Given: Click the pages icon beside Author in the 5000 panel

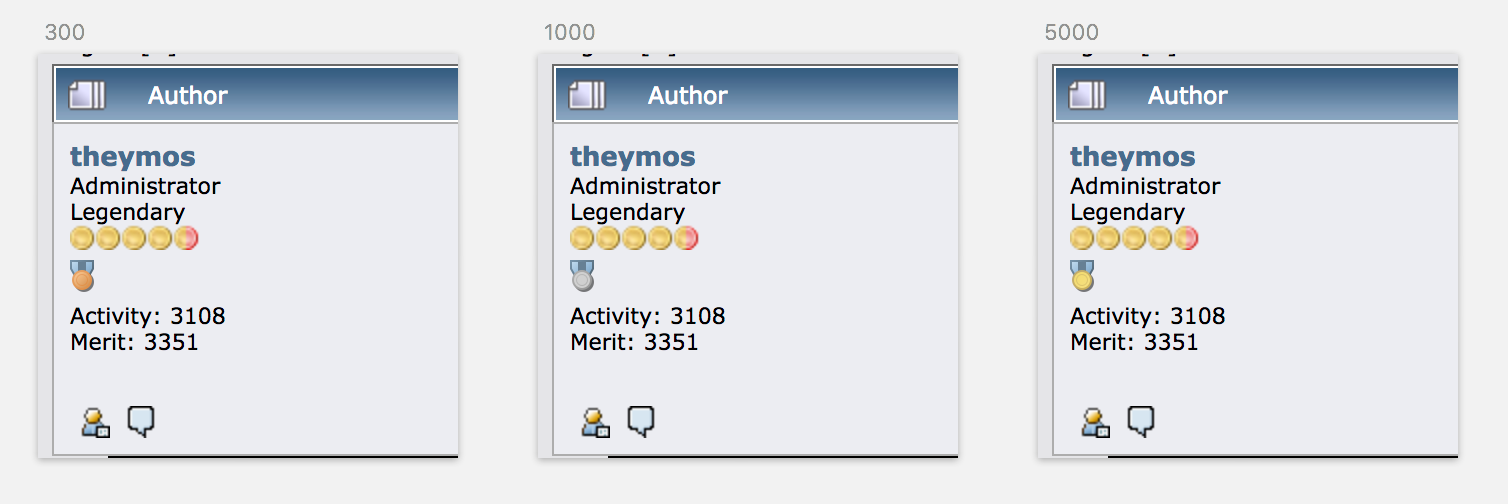Looking at the screenshot, I should [x=1087, y=95].
